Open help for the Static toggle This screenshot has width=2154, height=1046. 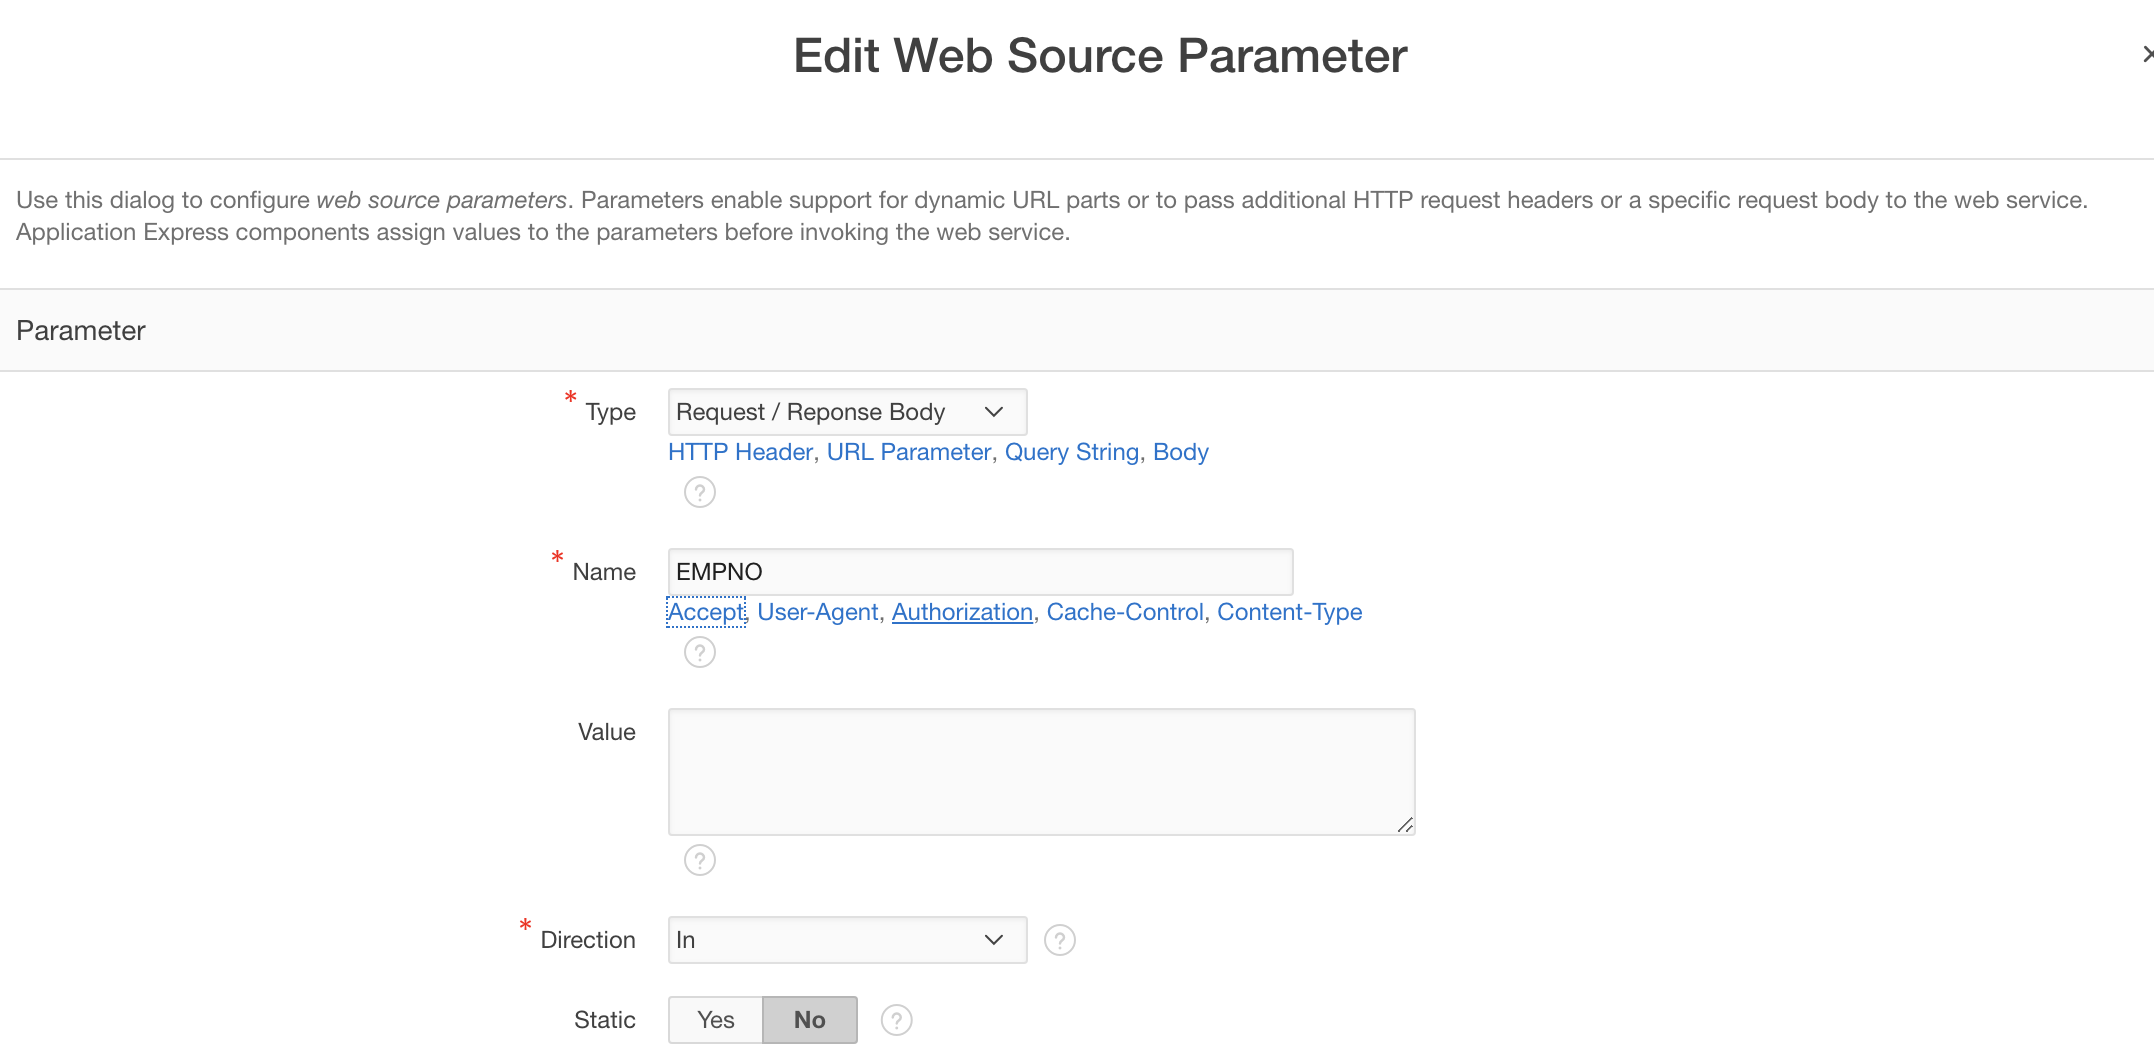tap(896, 1020)
